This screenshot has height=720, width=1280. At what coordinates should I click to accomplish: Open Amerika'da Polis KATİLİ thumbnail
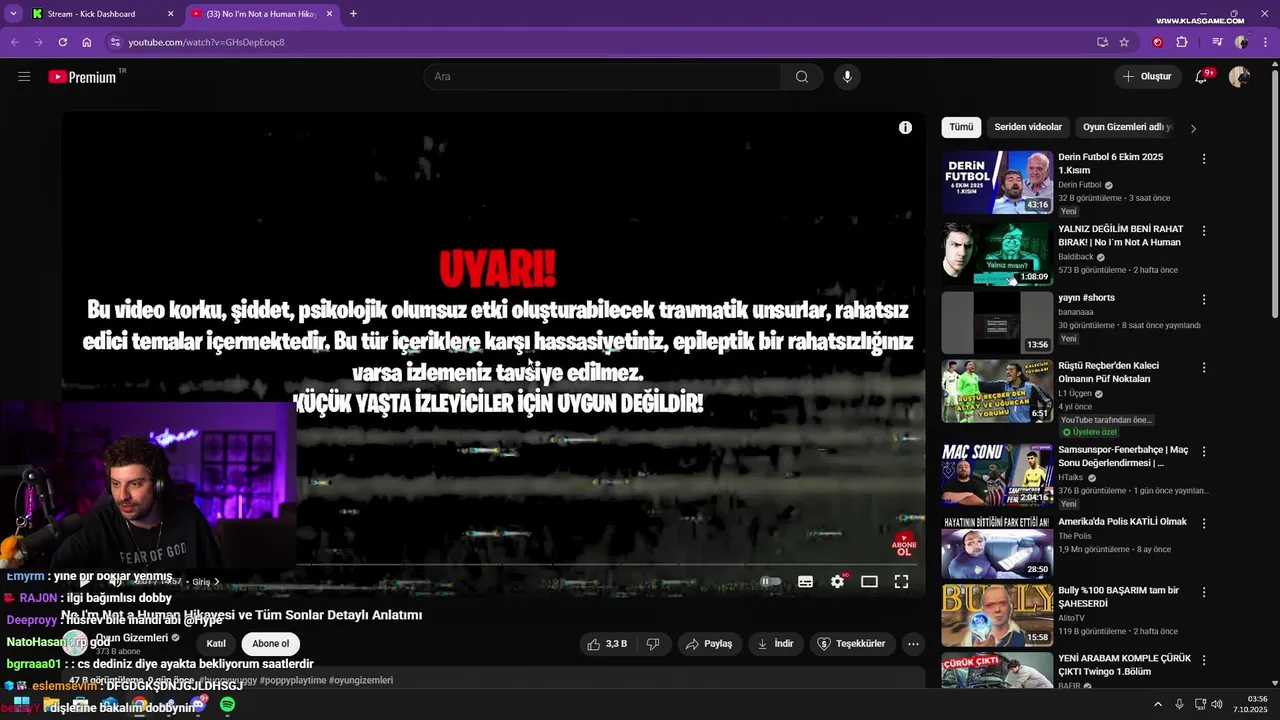click(x=997, y=547)
